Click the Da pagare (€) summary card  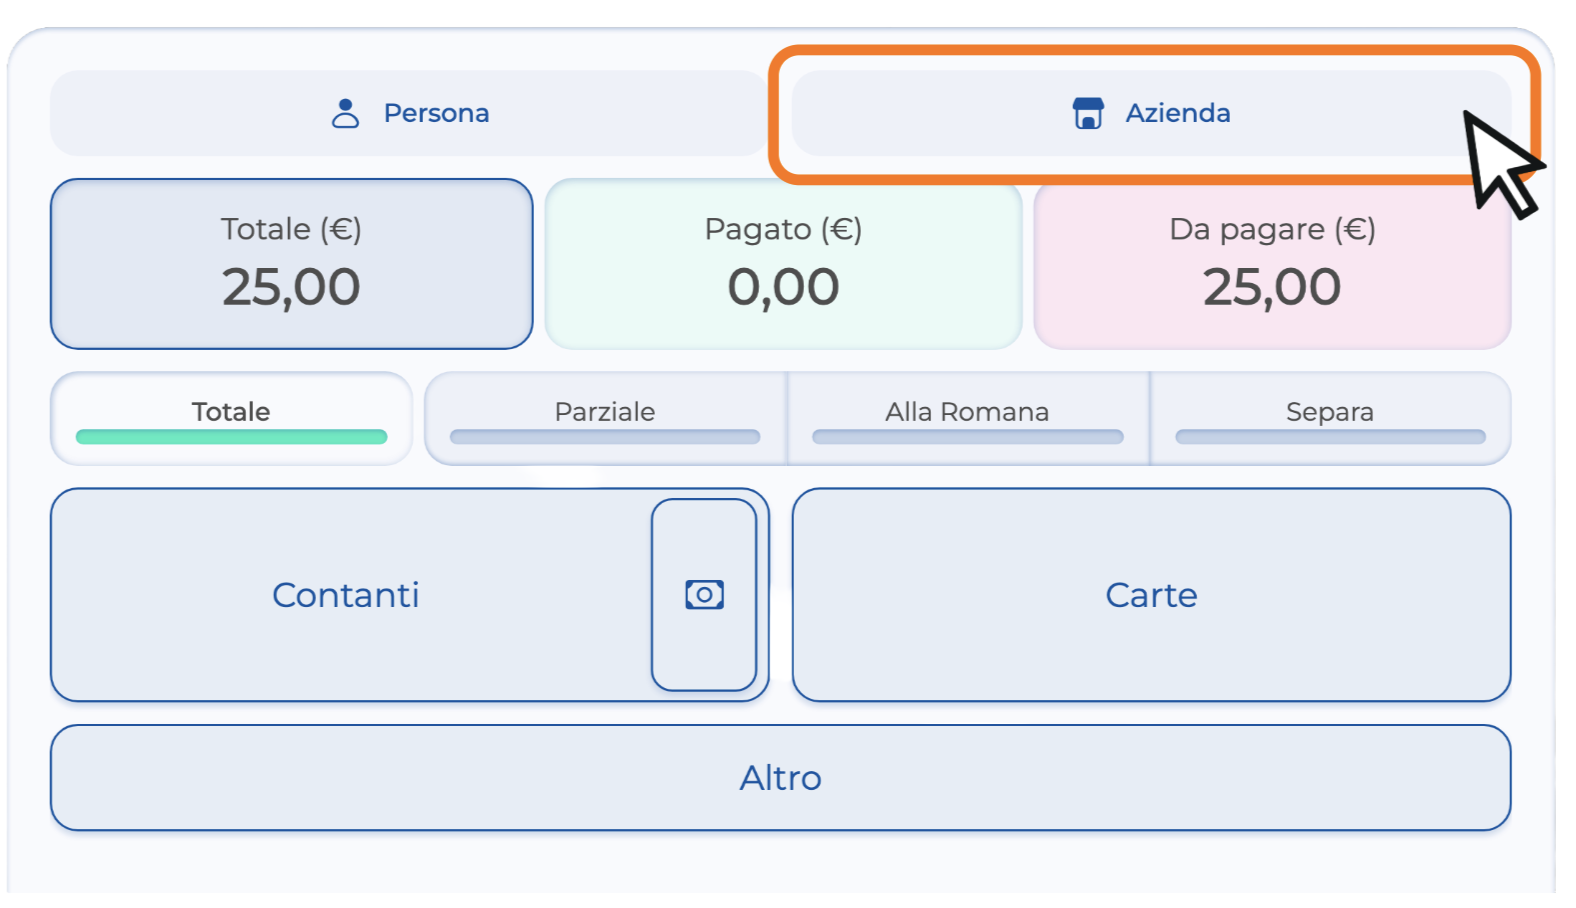[x=1271, y=264]
